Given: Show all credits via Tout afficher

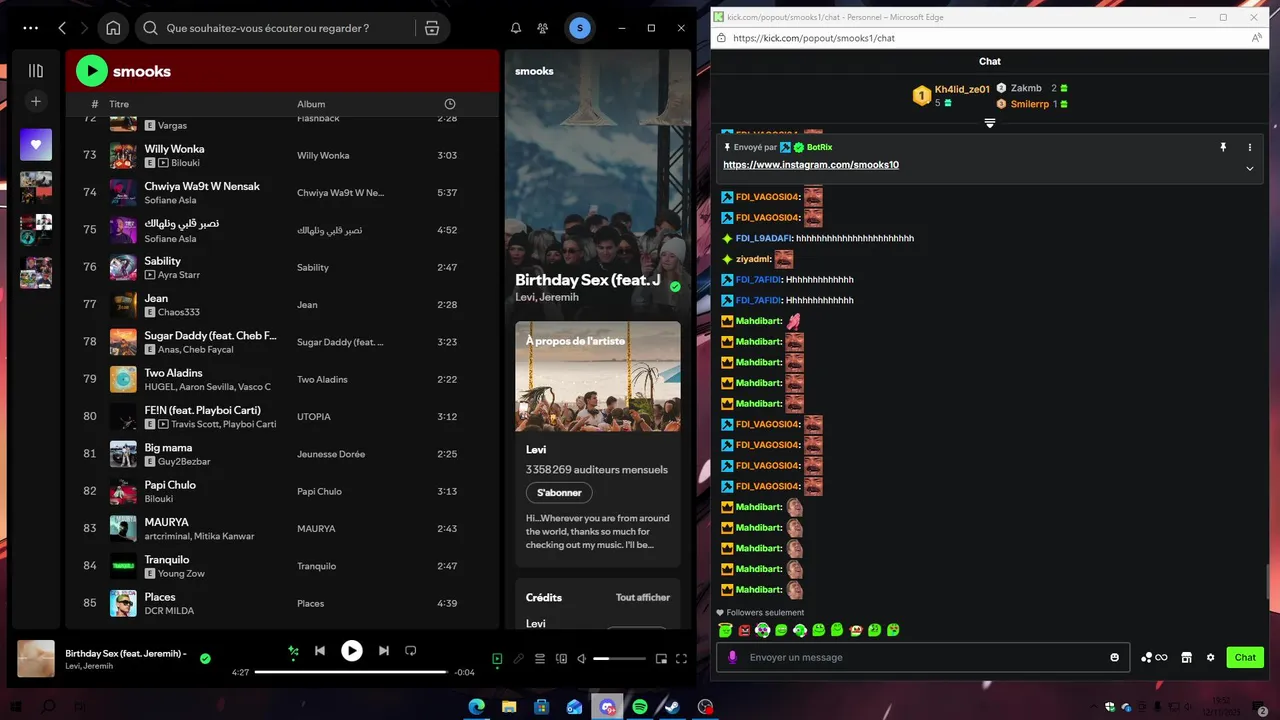Looking at the screenshot, I should pos(643,597).
